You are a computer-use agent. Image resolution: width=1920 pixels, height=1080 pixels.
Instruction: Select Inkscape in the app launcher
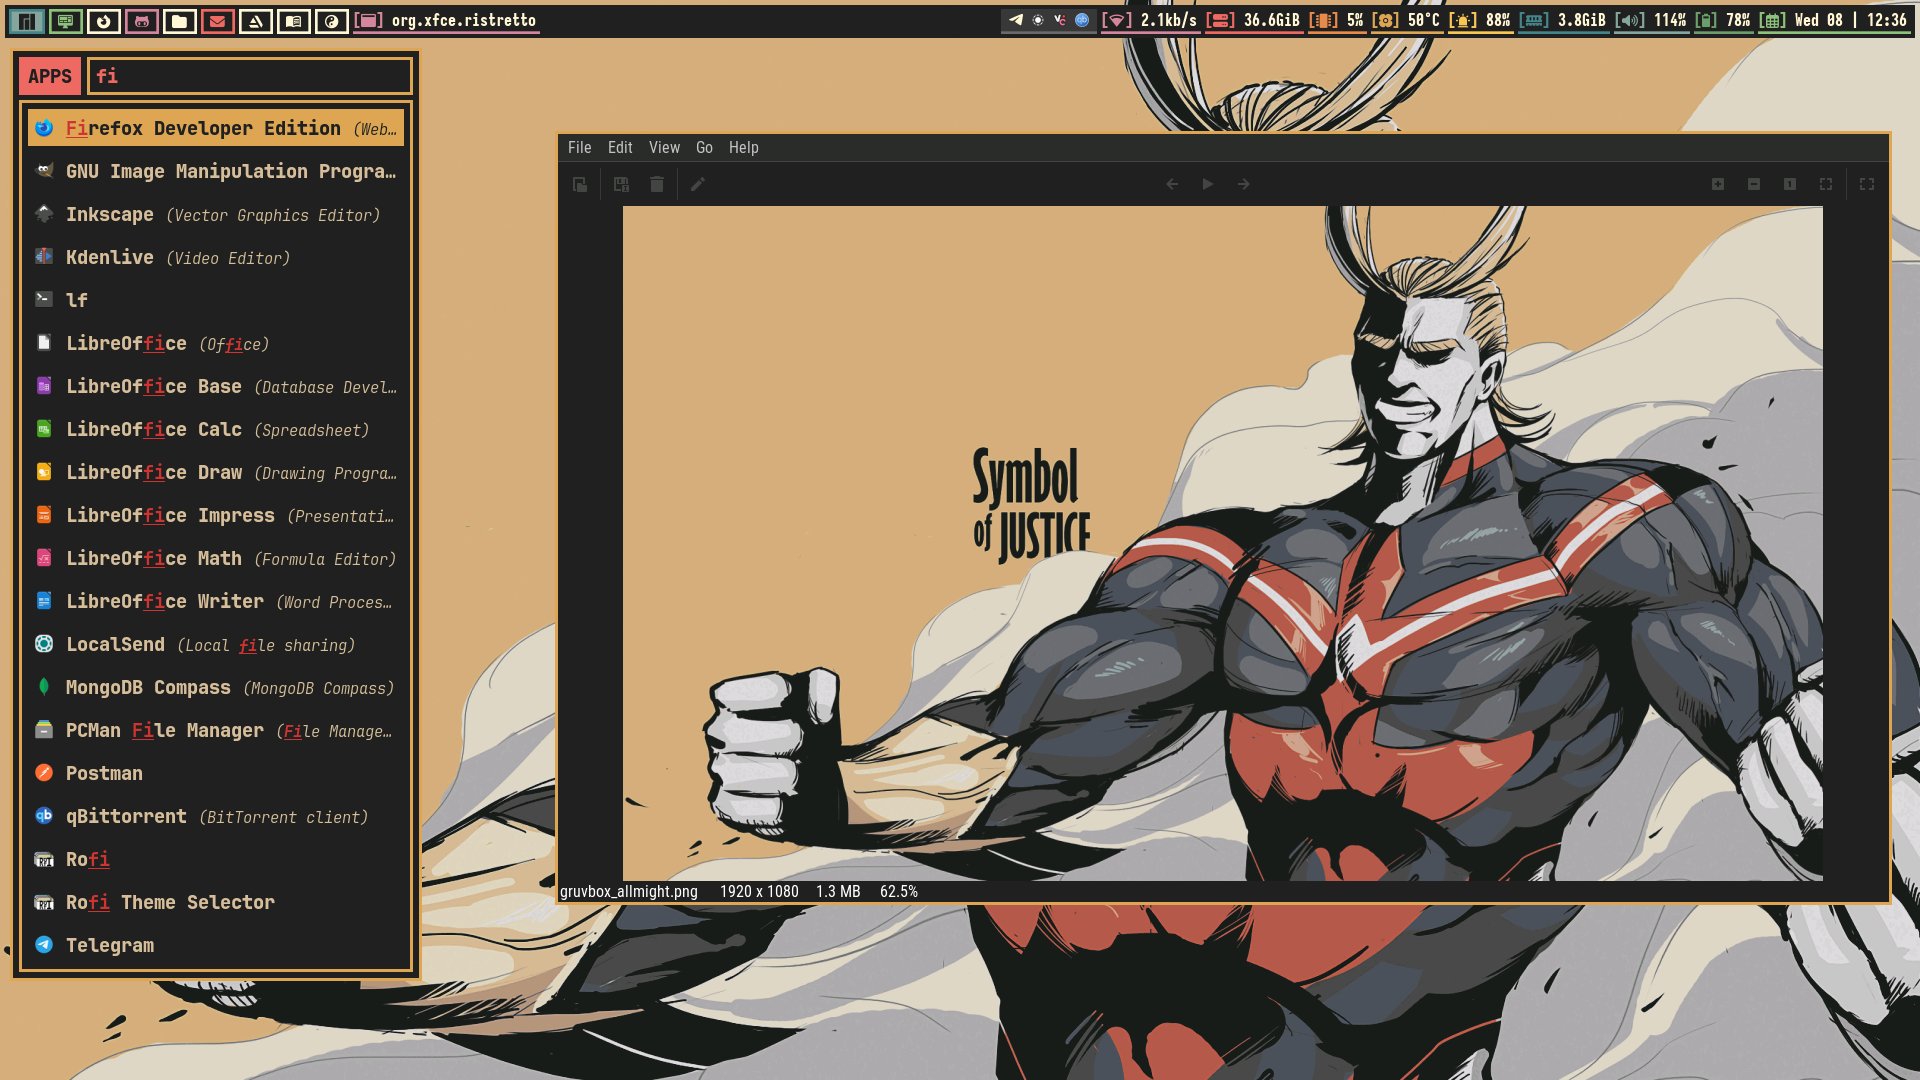click(x=216, y=214)
